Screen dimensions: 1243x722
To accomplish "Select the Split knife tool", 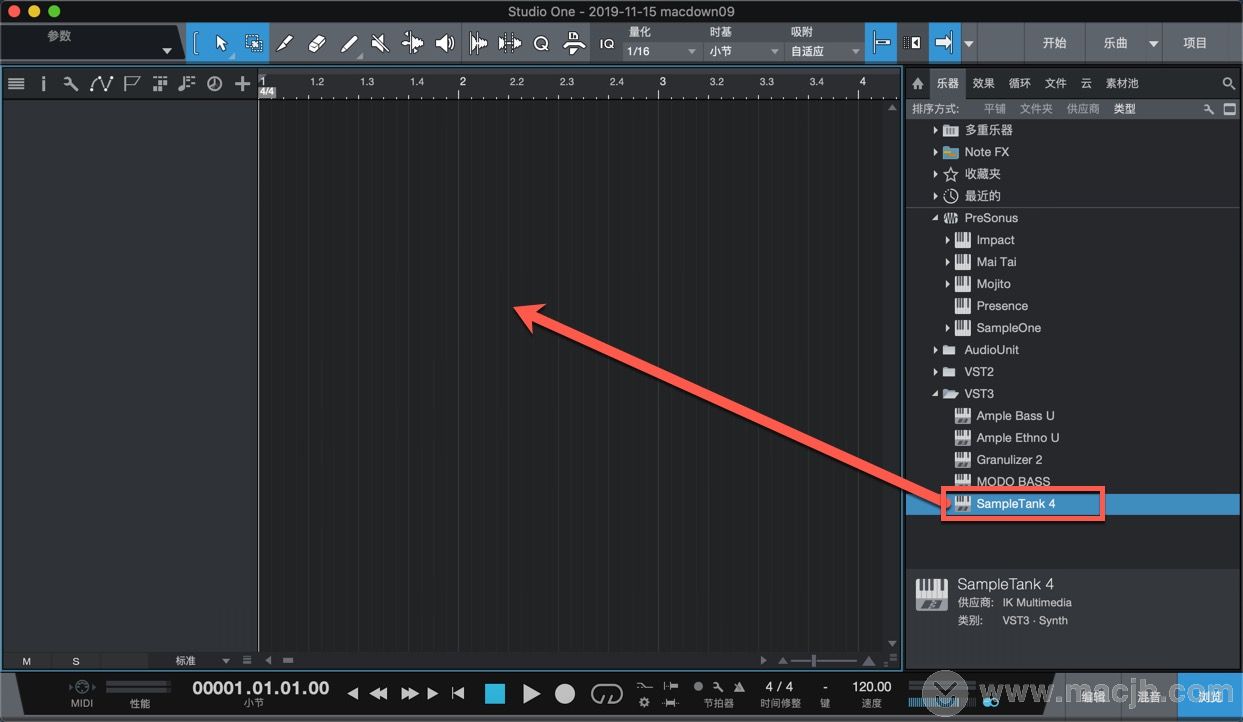I will [x=285, y=44].
